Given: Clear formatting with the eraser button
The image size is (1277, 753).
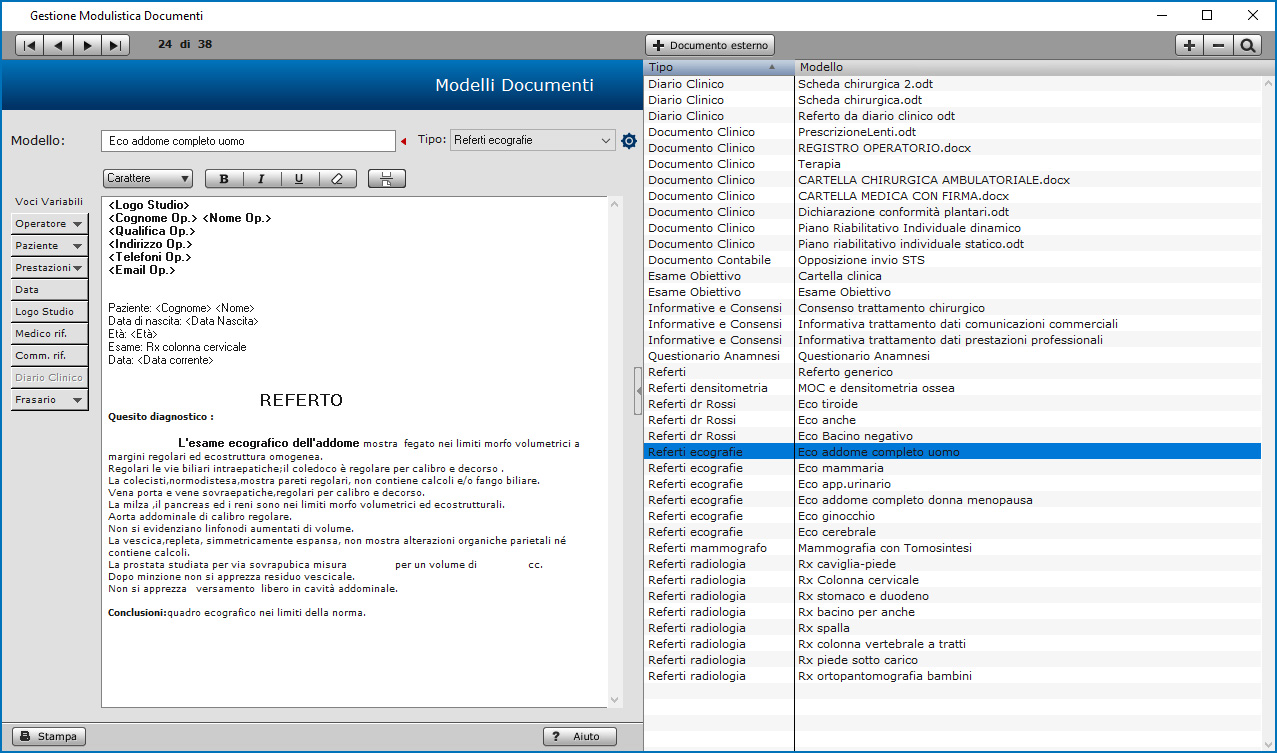Looking at the screenshot, I should click(x=337, y=179).
